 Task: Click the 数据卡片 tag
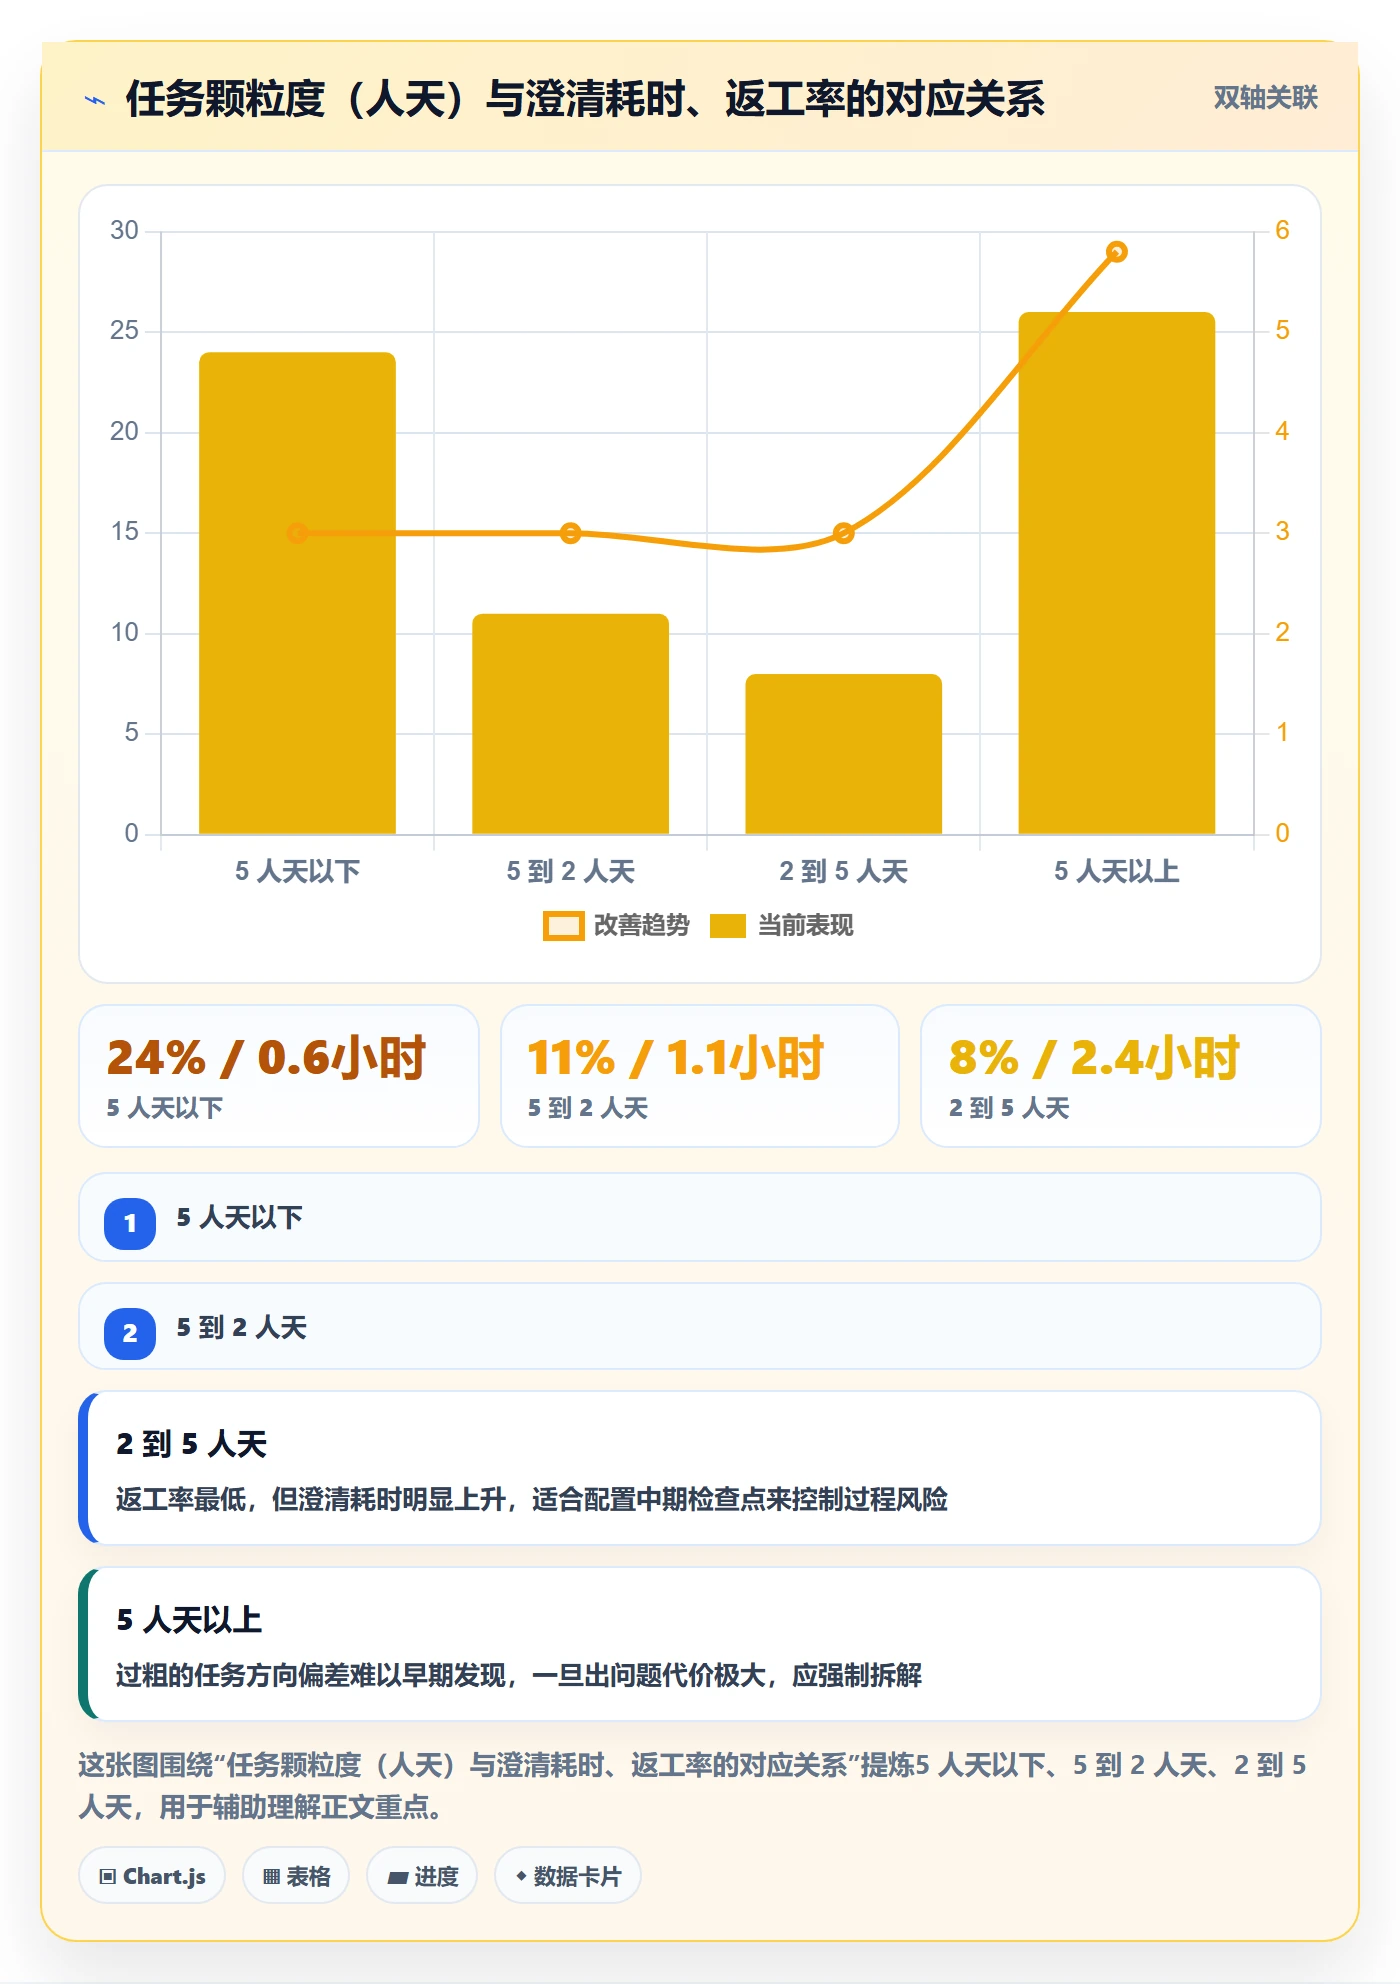click(x=568, y=1876)
